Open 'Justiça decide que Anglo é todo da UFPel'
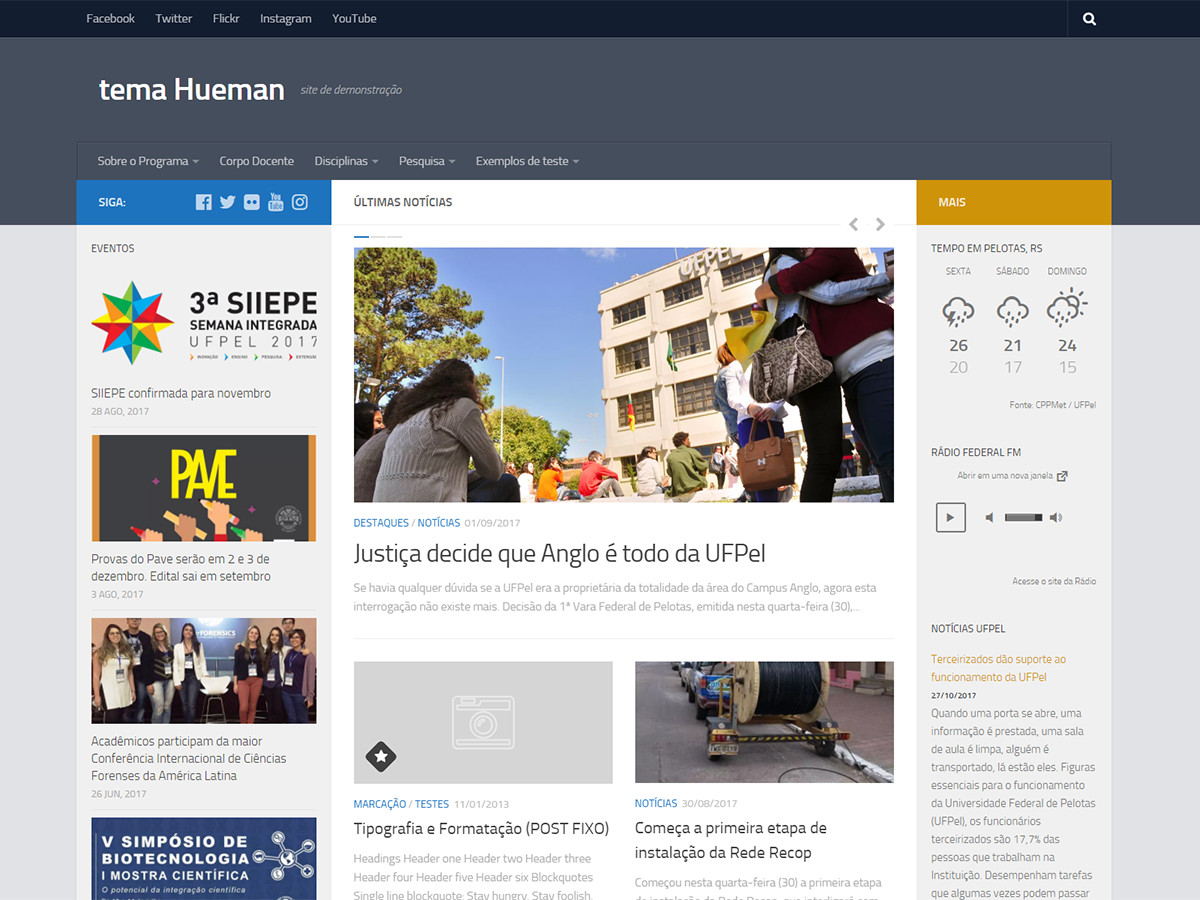 pos(559,554)
